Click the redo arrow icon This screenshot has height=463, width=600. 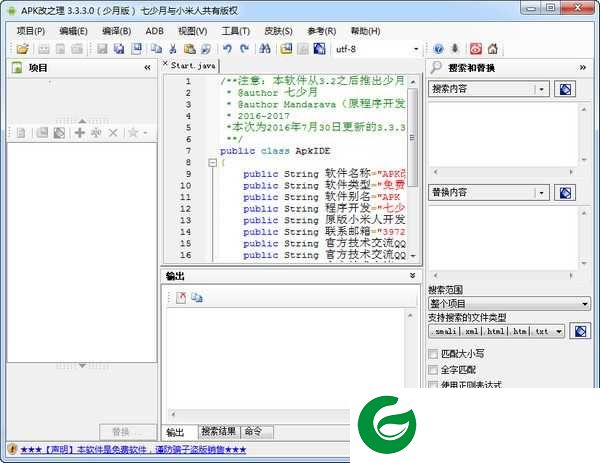point(244,49)
